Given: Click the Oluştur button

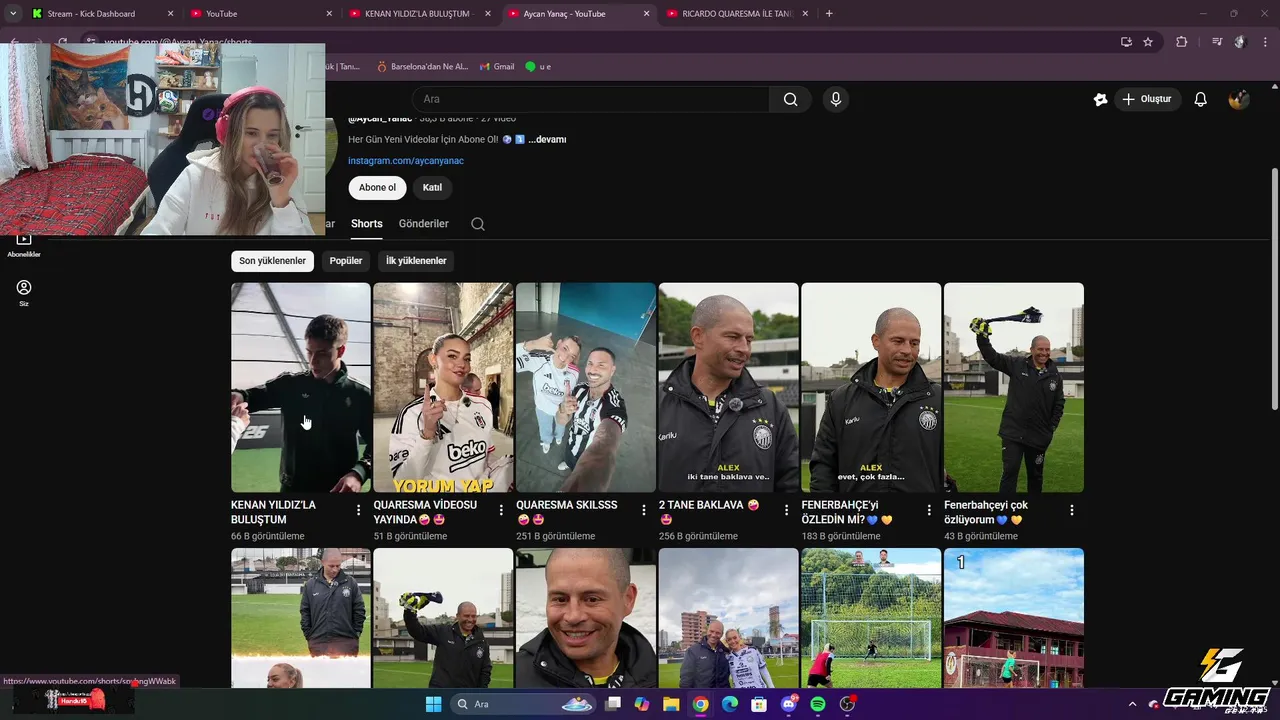Looking at the screenshot, I should pyautogui.click(x=1147, y=99).
